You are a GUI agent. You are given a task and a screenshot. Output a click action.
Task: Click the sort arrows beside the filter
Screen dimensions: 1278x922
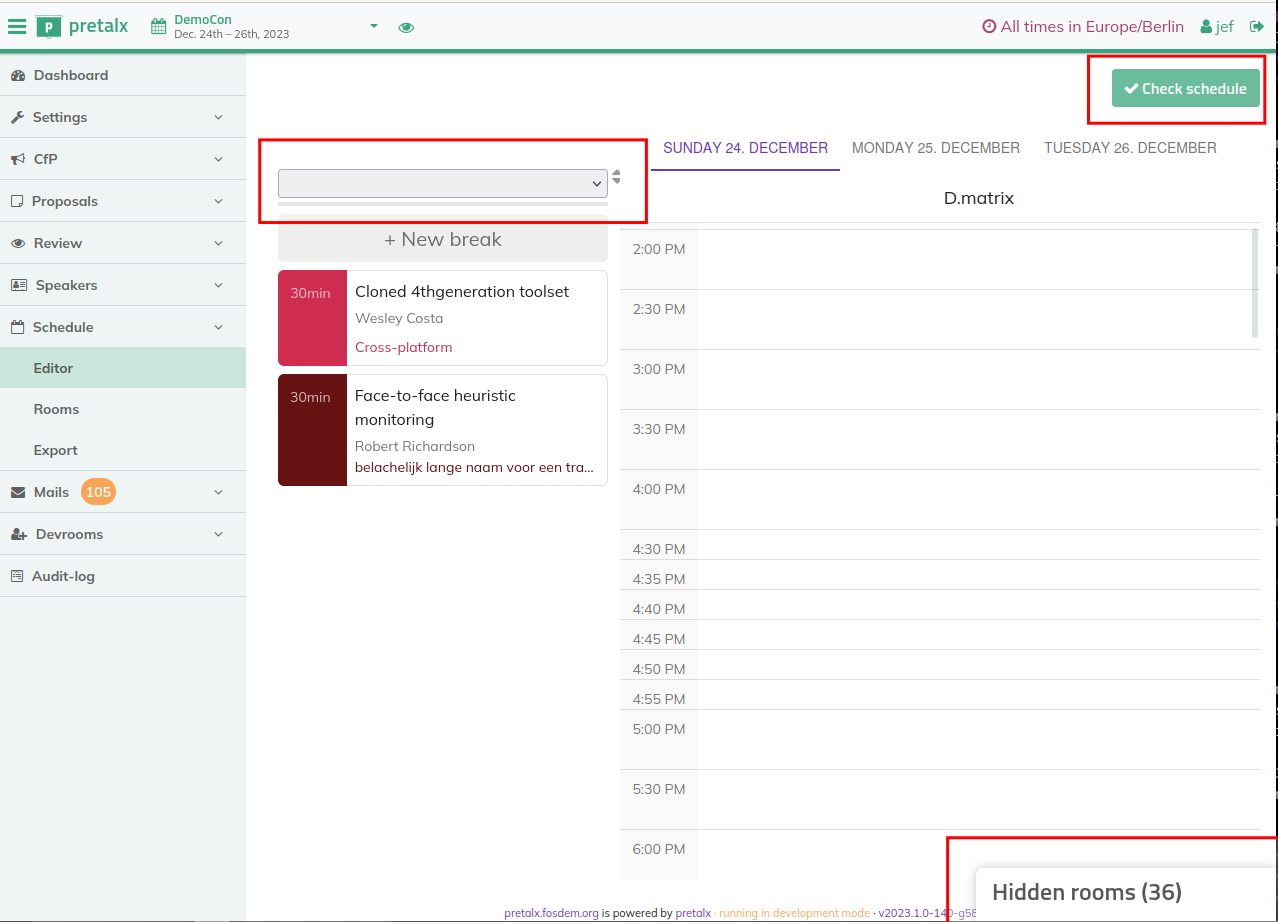click(x=617, y=177)
